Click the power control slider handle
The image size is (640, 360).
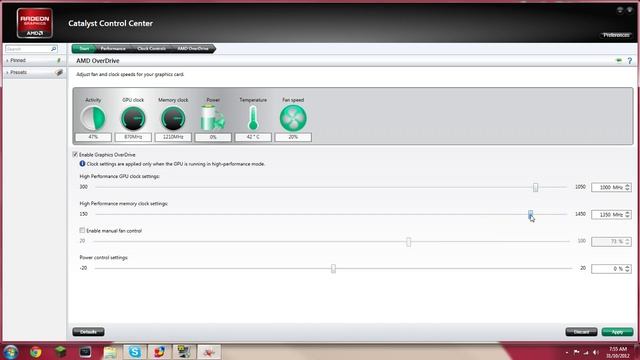tap(333, 268)
